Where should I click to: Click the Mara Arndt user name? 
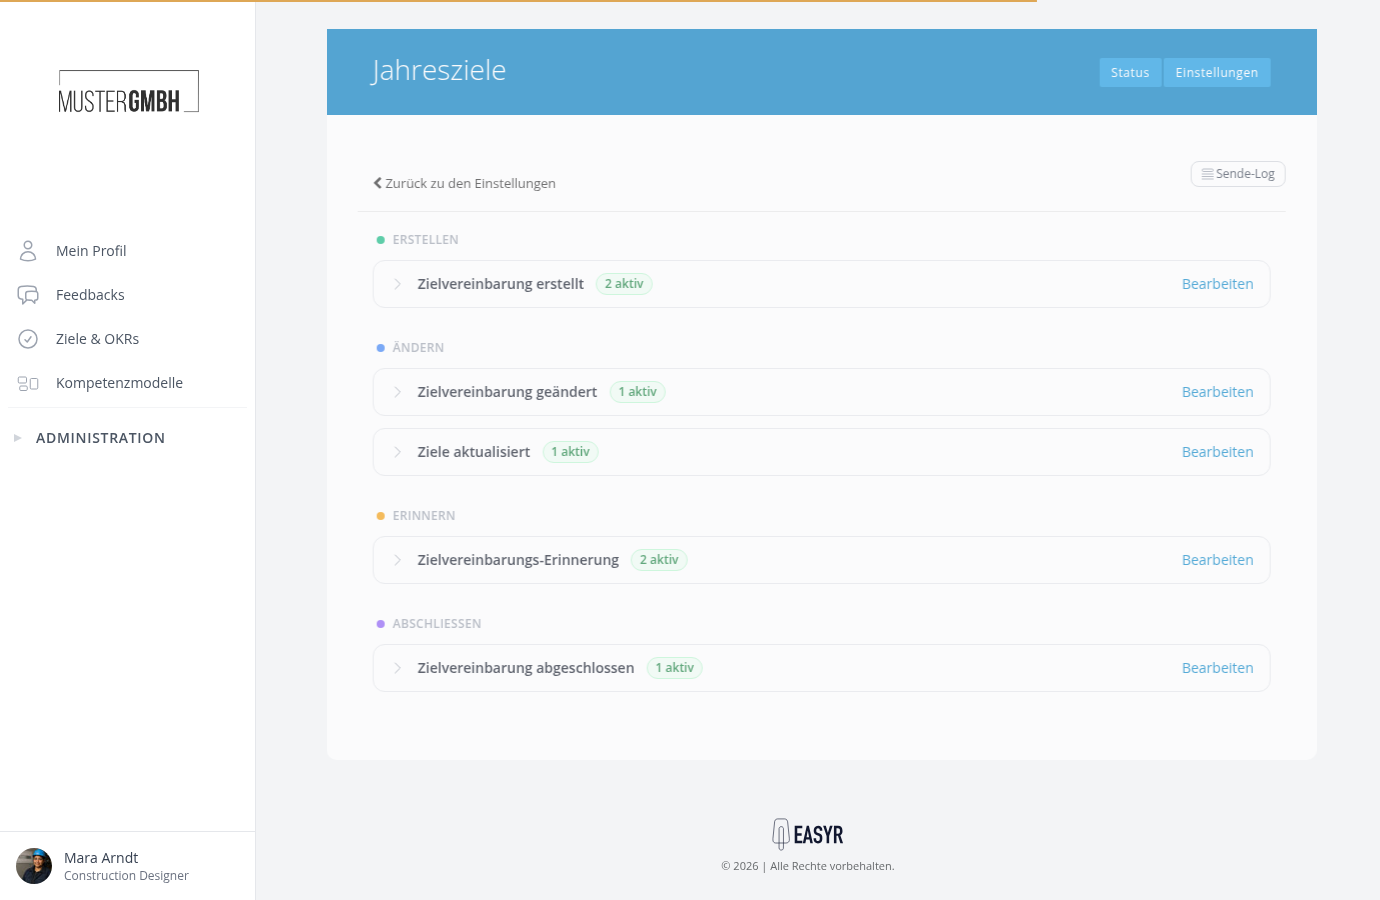101,858
